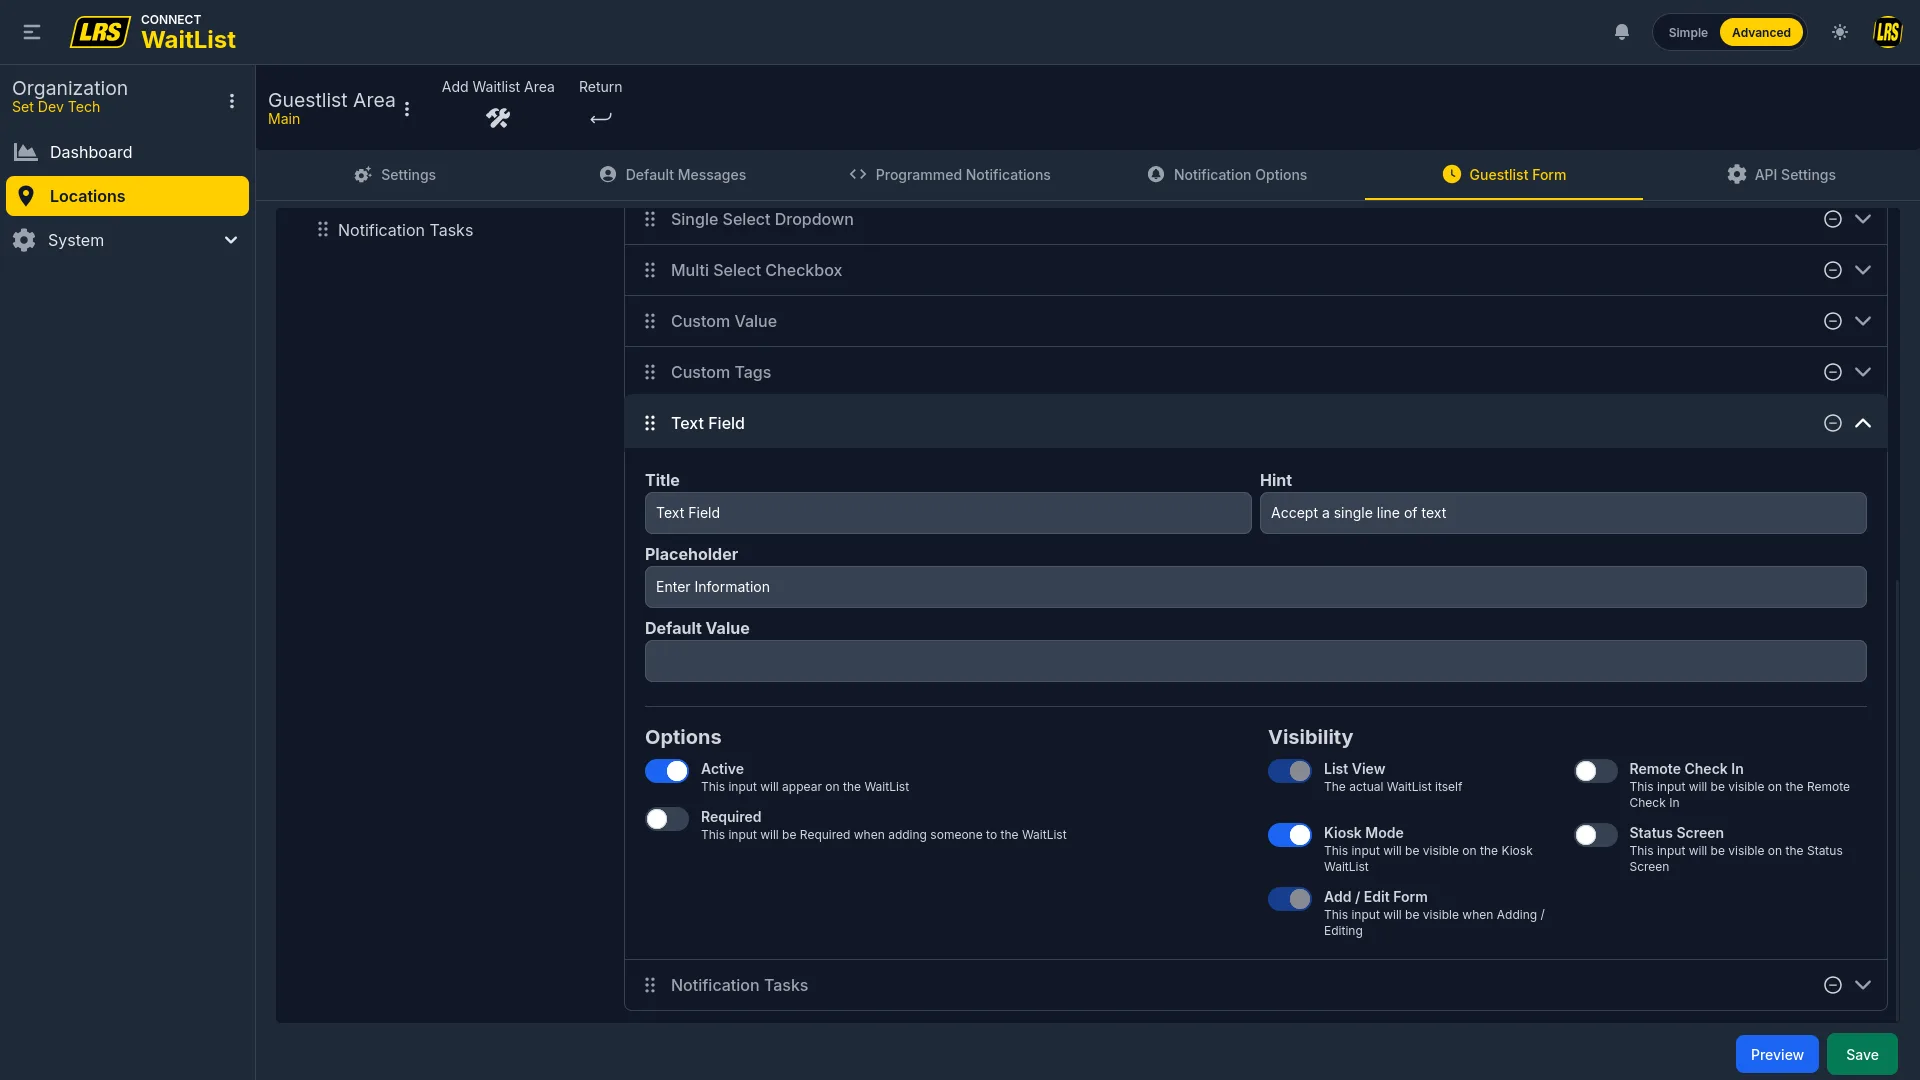Expand the Custom Value section

(x=1863, y=321)
